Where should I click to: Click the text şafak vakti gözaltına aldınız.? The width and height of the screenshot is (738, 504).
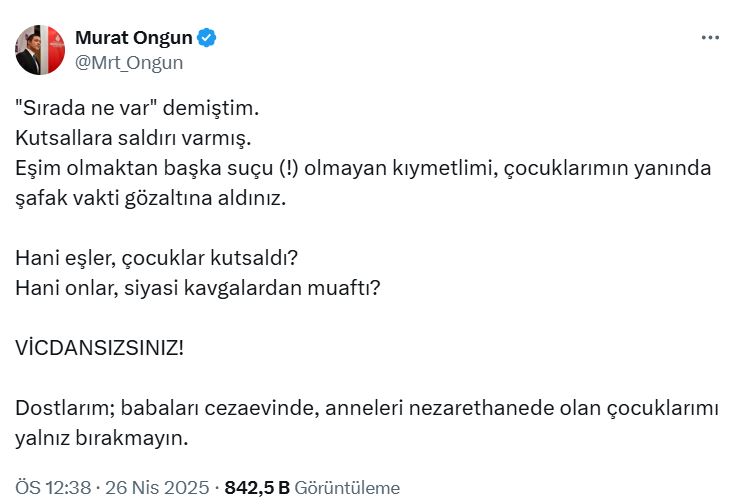point(151,198)
